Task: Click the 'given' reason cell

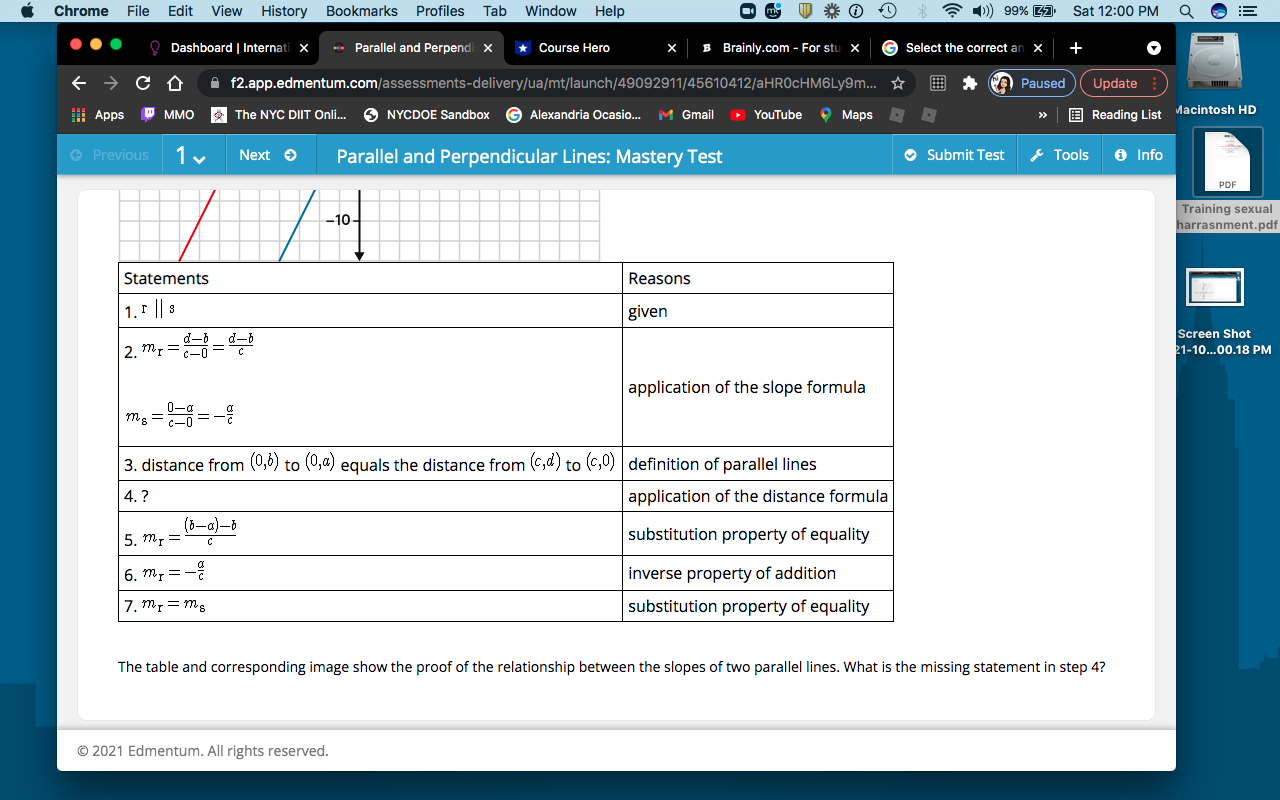Action: [758, 311]
